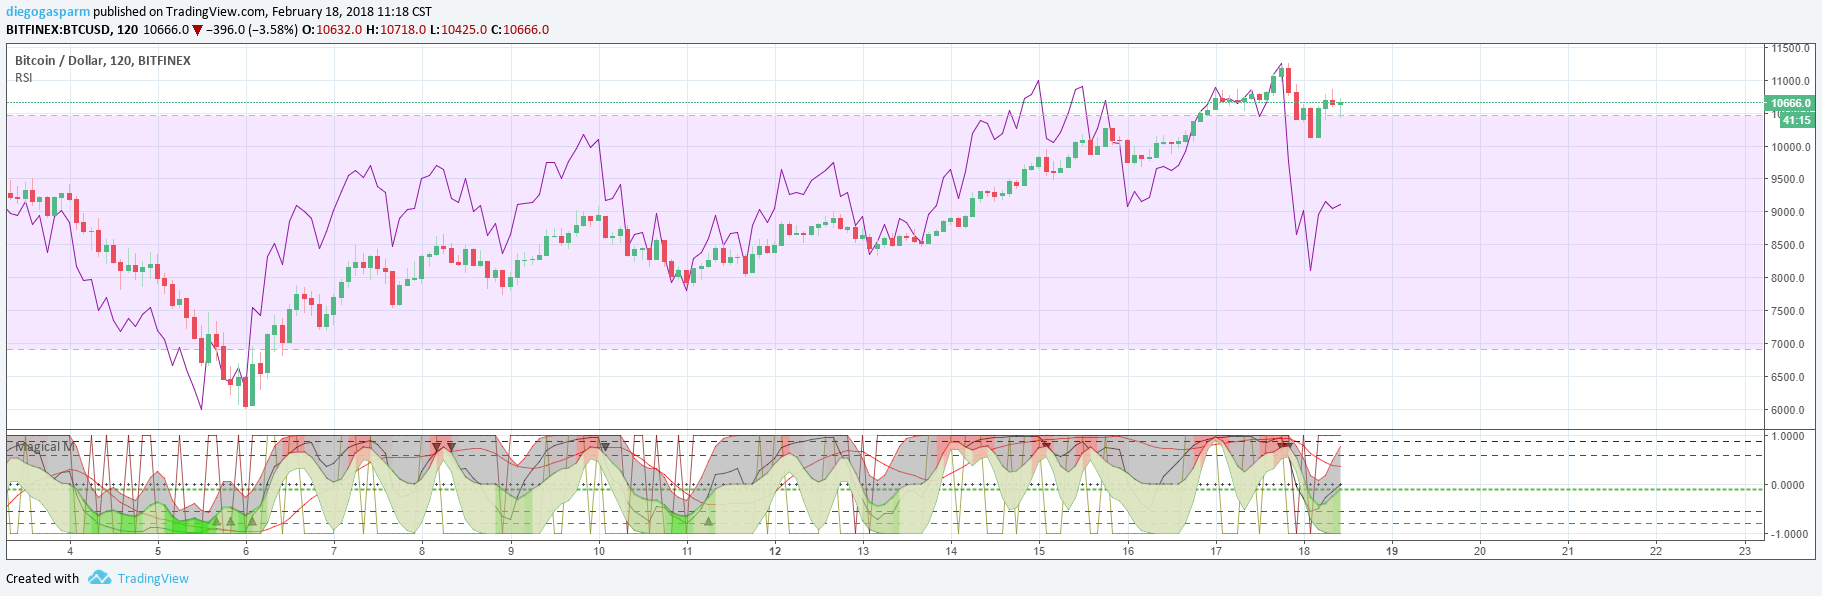Click the 11500.0 price axis label
Screen dimensions: 1822x596
[1790, 48]
